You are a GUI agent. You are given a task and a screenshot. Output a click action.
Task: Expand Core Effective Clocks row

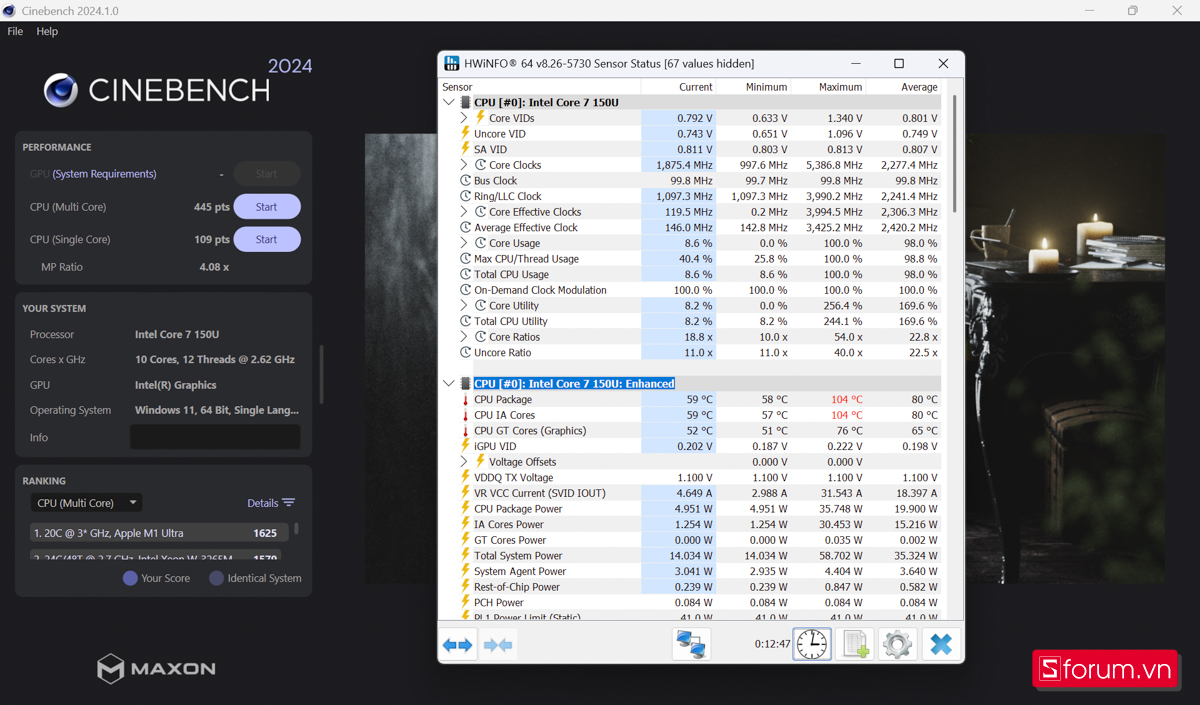464,211
